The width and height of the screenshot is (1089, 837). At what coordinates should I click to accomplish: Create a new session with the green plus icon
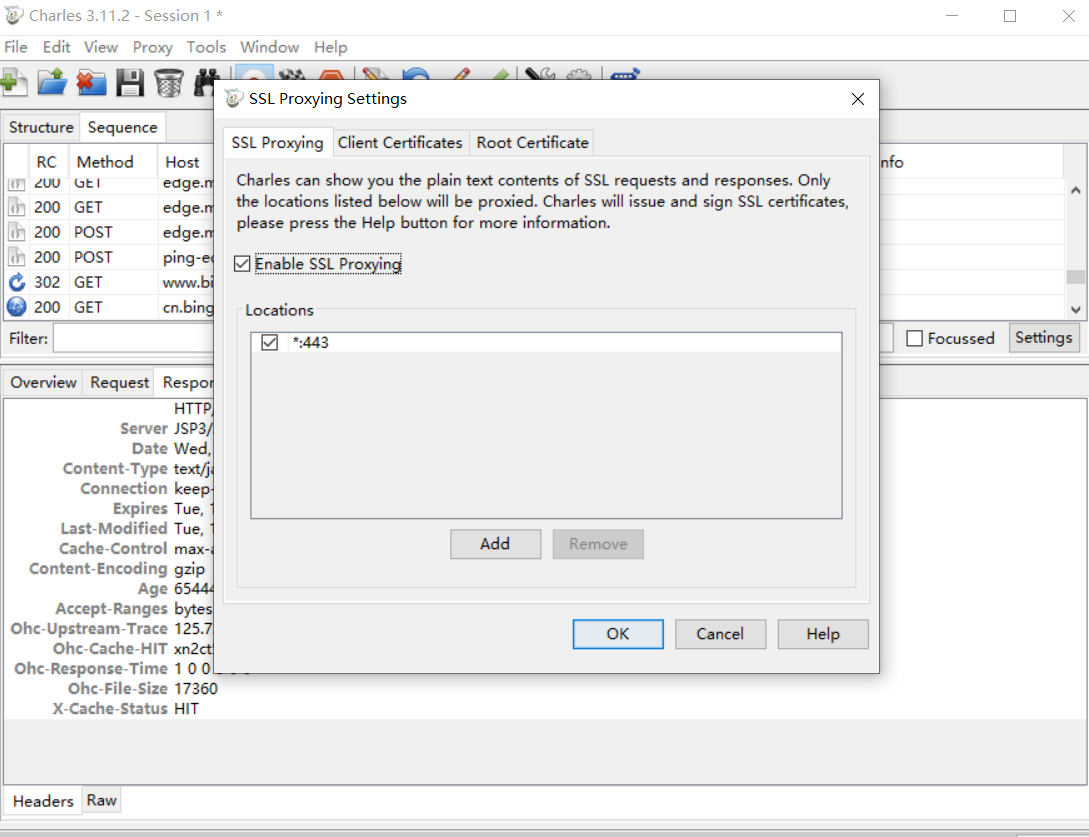pos(14,83)
